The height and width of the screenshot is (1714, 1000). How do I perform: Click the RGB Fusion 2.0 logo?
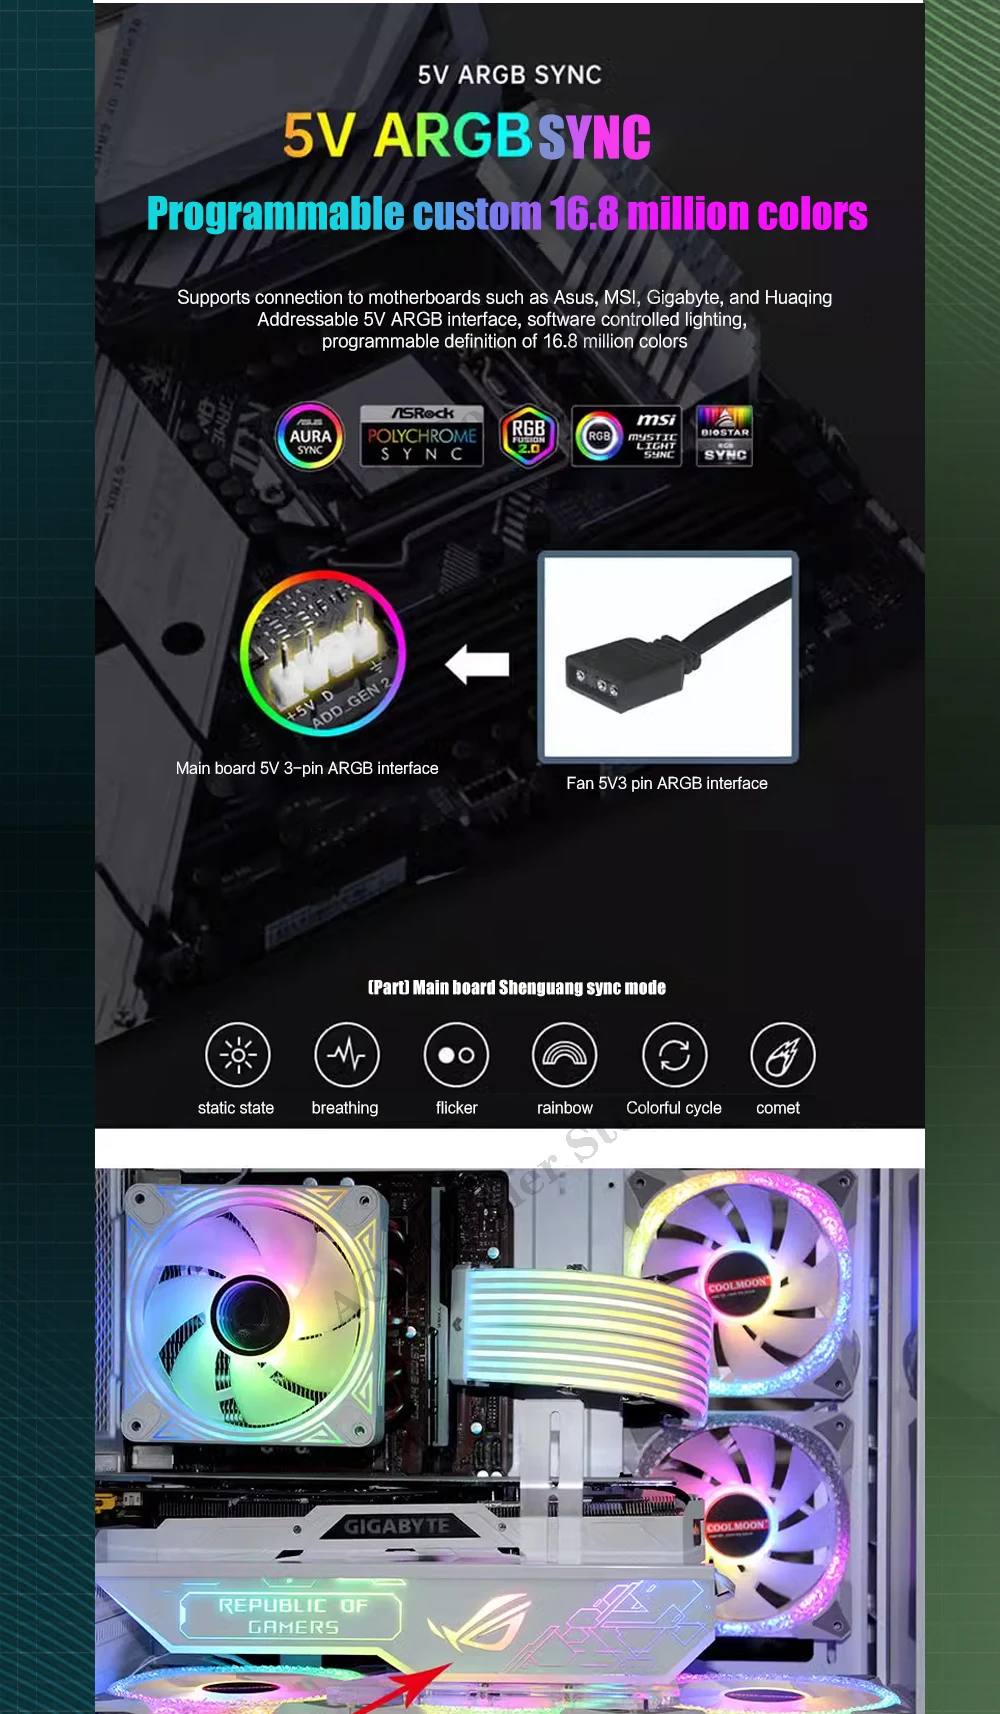[x=528, y=436]
